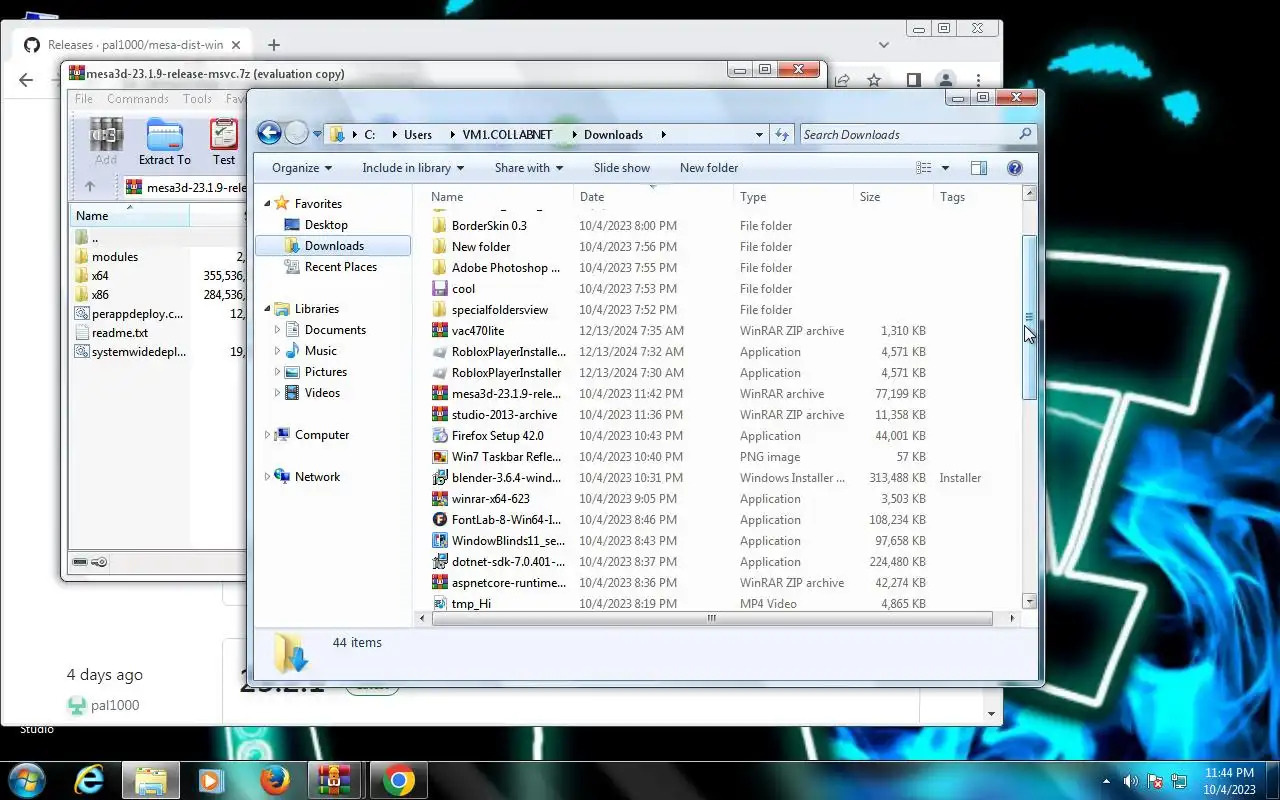1280x800 pixels.
Task: Expand the Documents library node
Action: click(x=277, y=330)
